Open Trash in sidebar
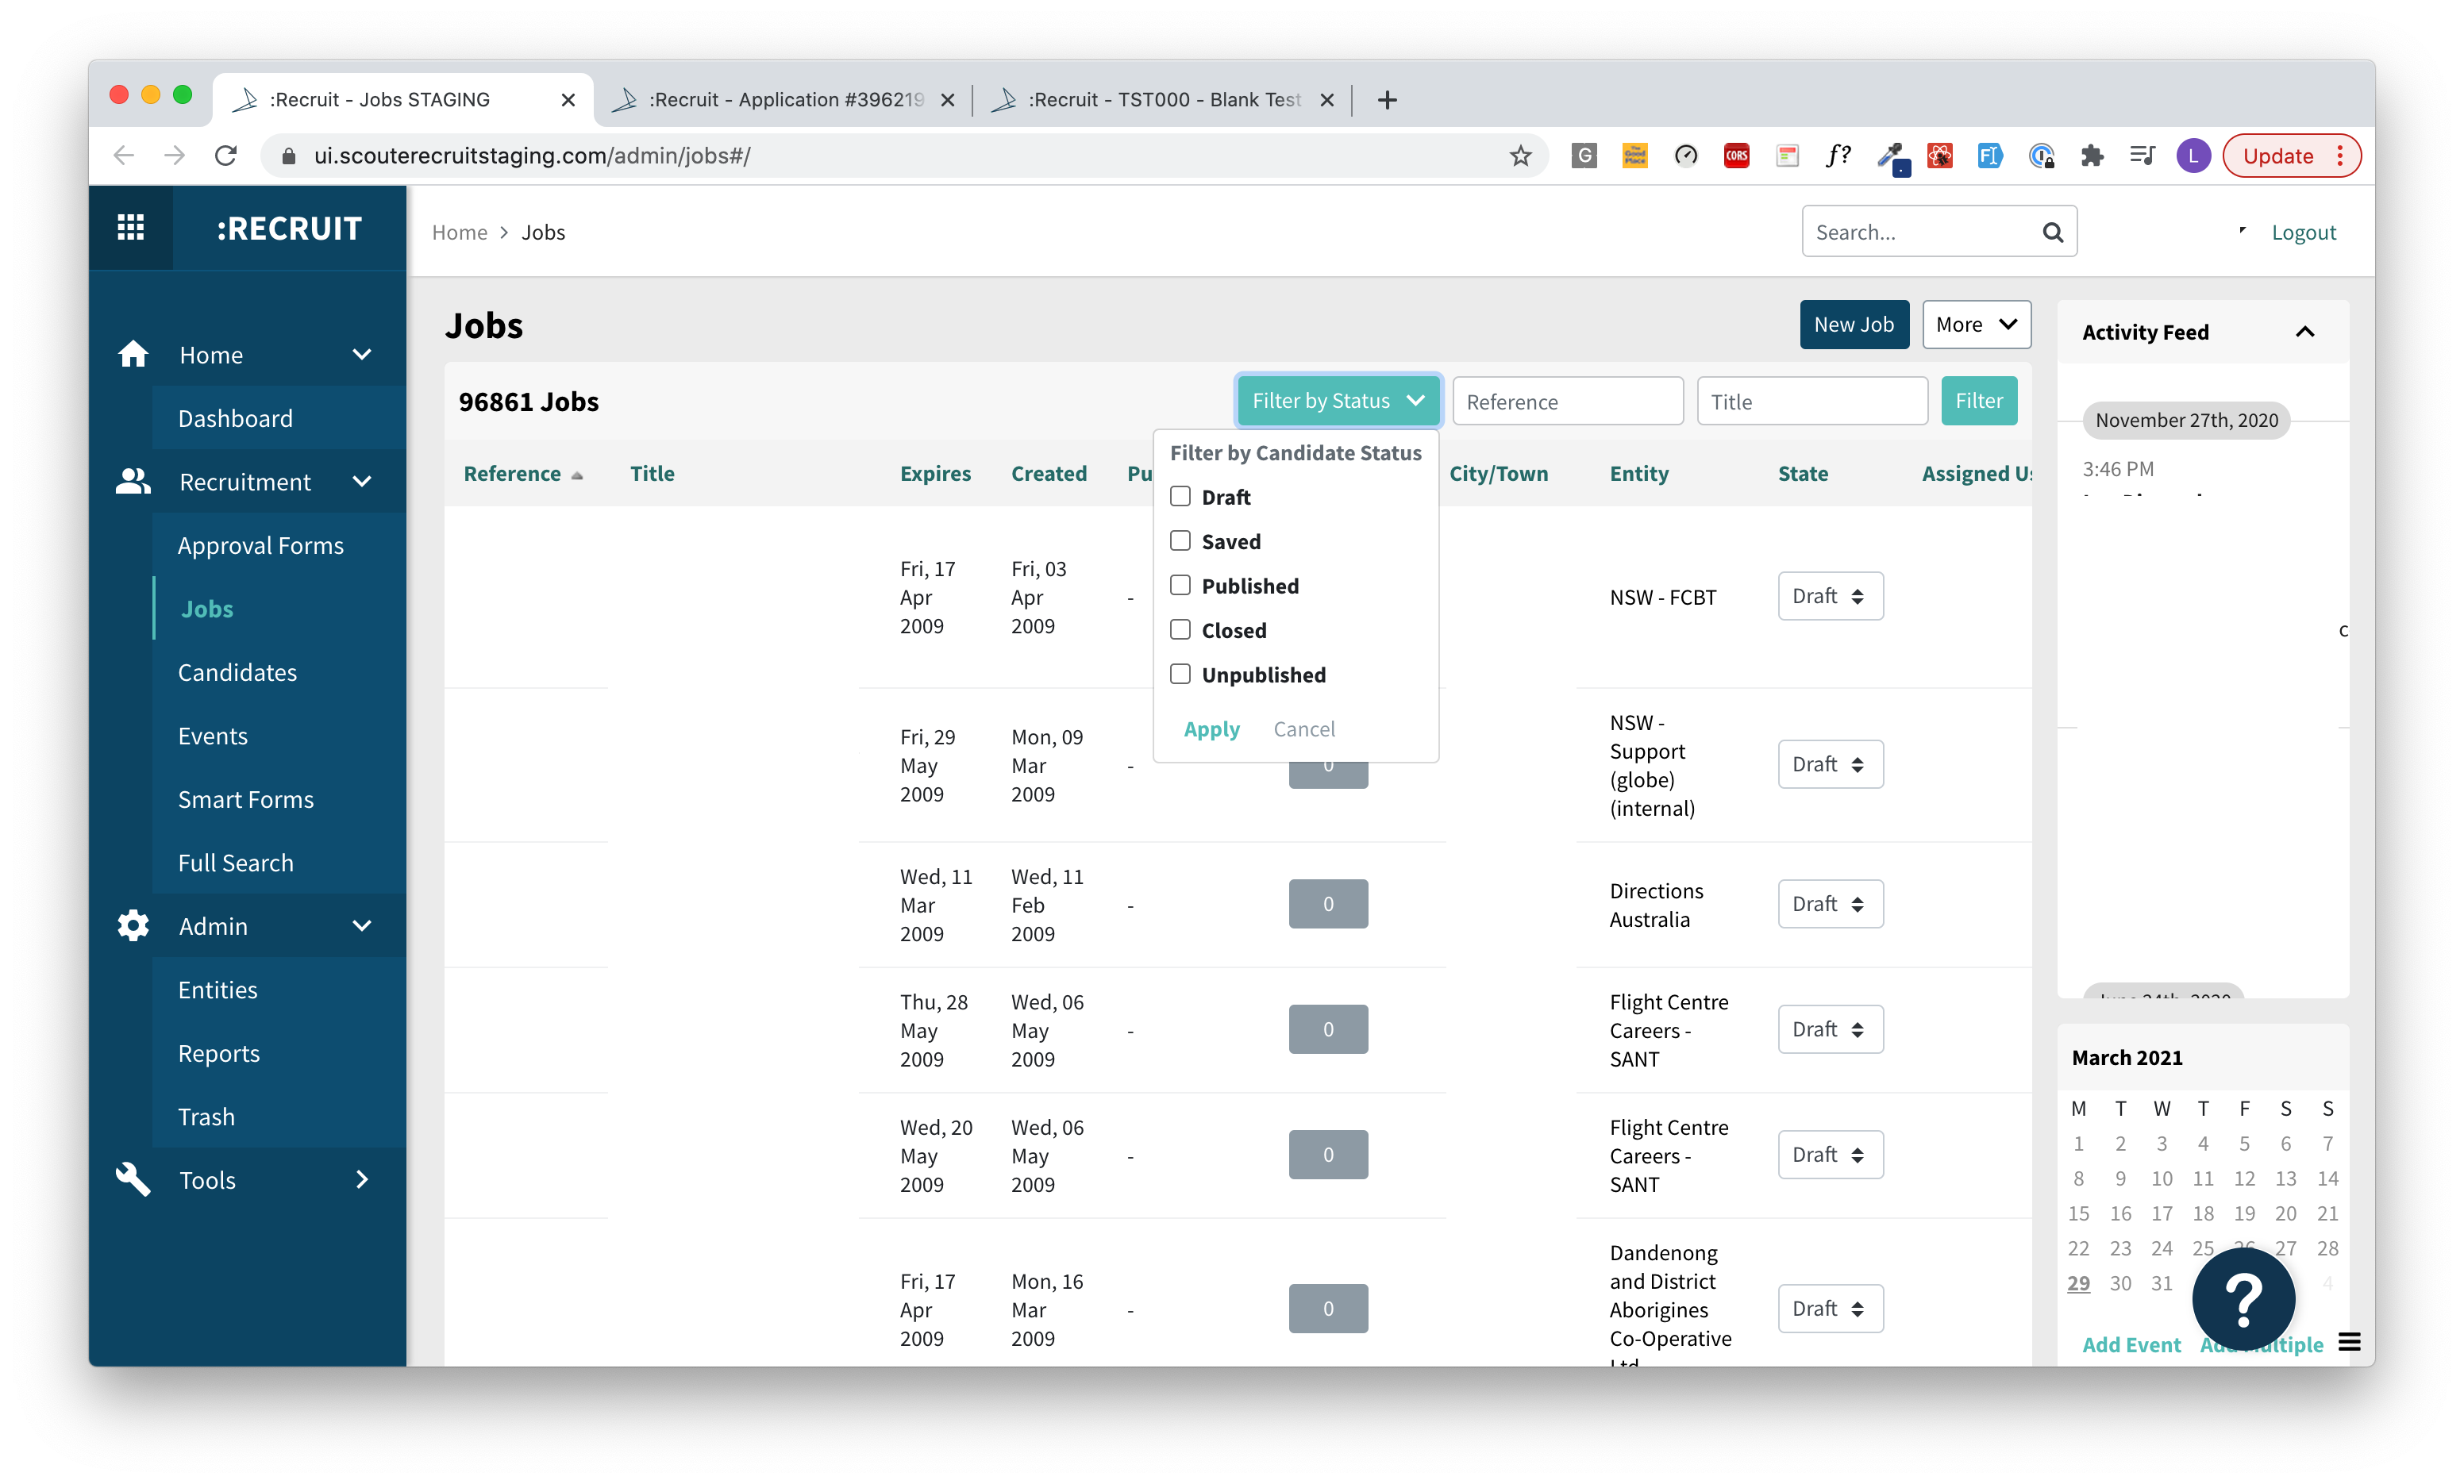Image resolution: width=2464 pixels, height=1484 pixels. click(x=206, y=1117)
